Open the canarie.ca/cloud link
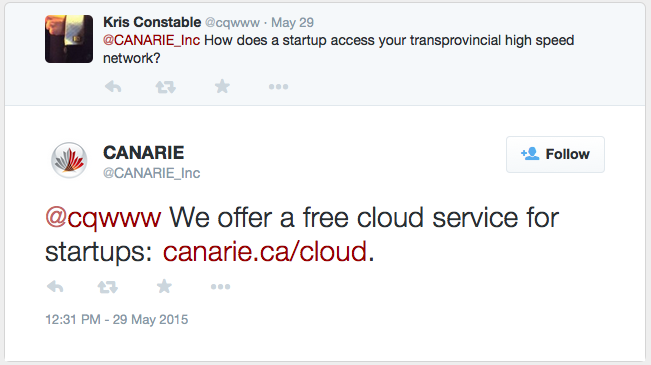The image size is (651, 365). click(265, 252)
